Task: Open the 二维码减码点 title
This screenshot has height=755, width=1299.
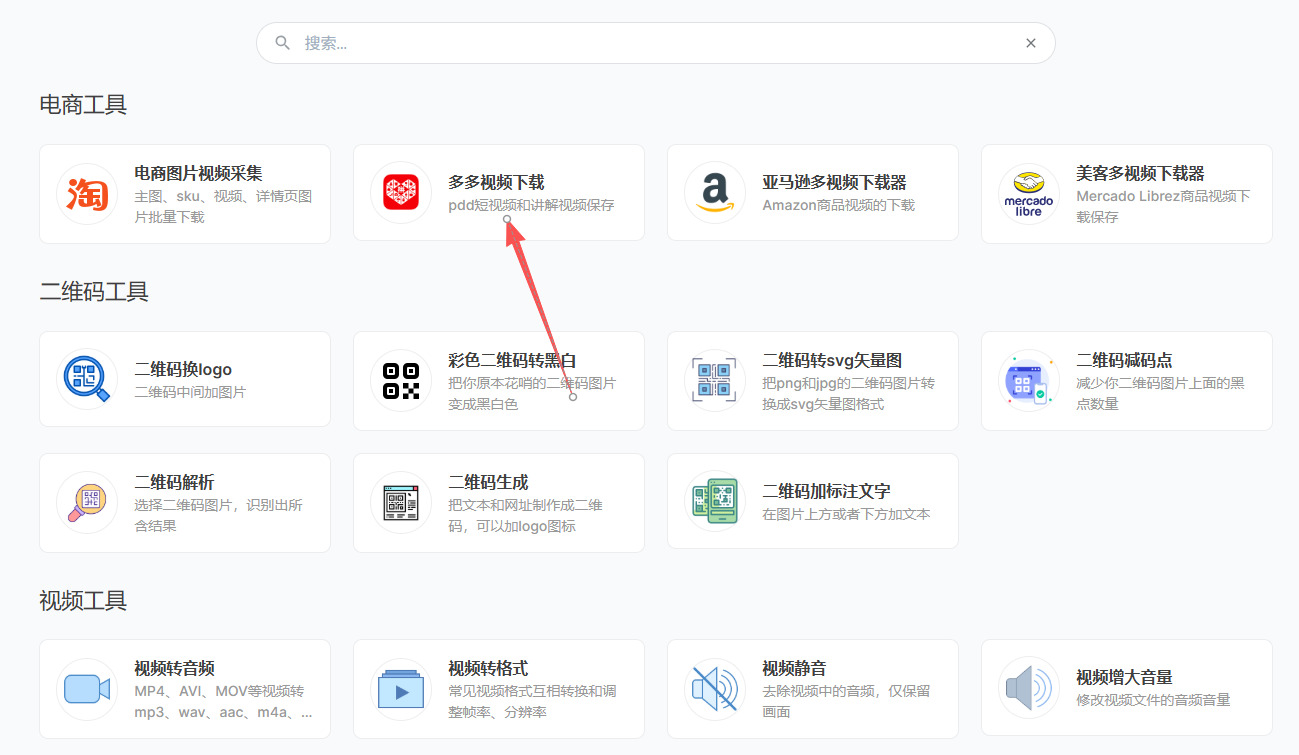Action: (1124, 360)
